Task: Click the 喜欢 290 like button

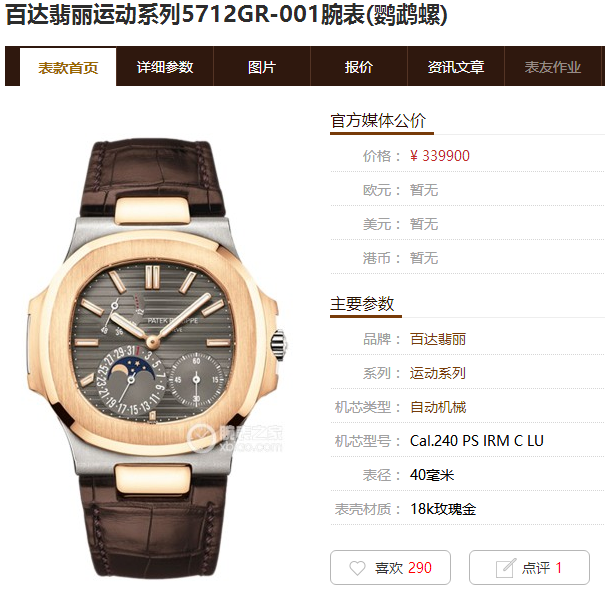Action: click(x=390, y=567)
